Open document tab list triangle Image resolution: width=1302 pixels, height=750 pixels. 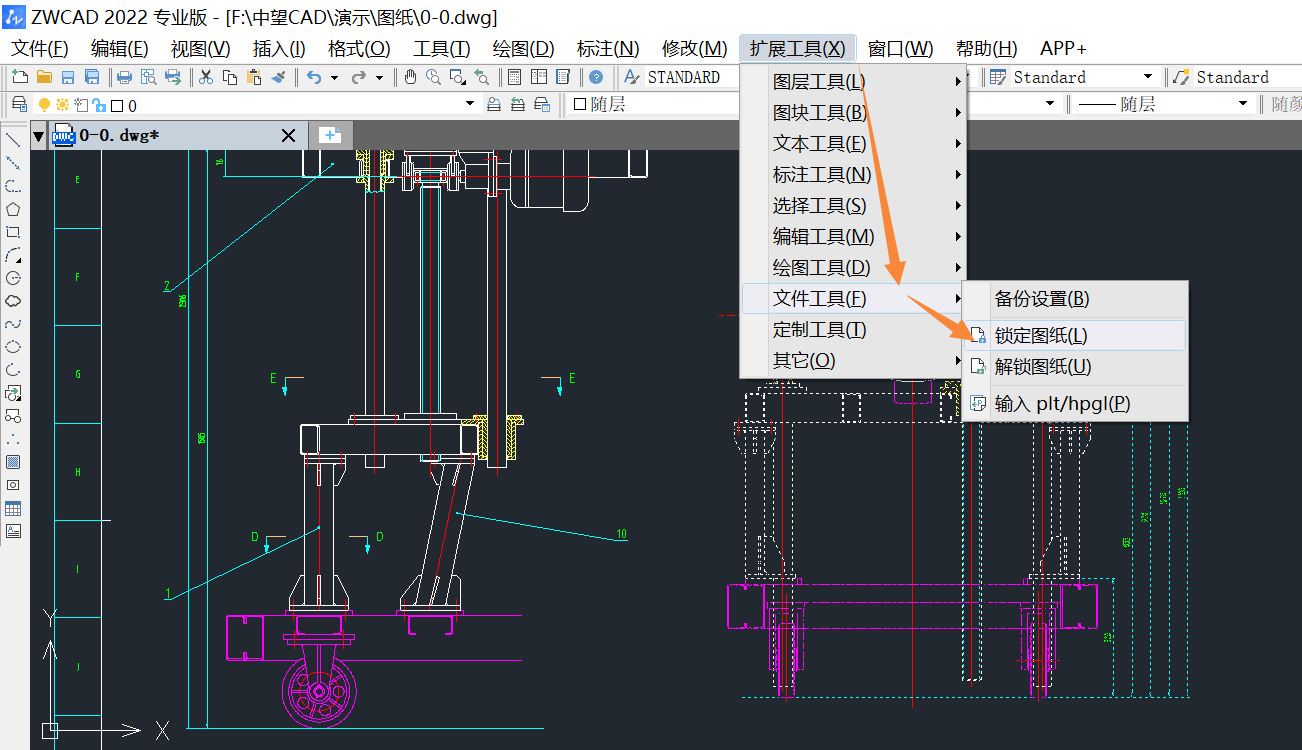39,136
